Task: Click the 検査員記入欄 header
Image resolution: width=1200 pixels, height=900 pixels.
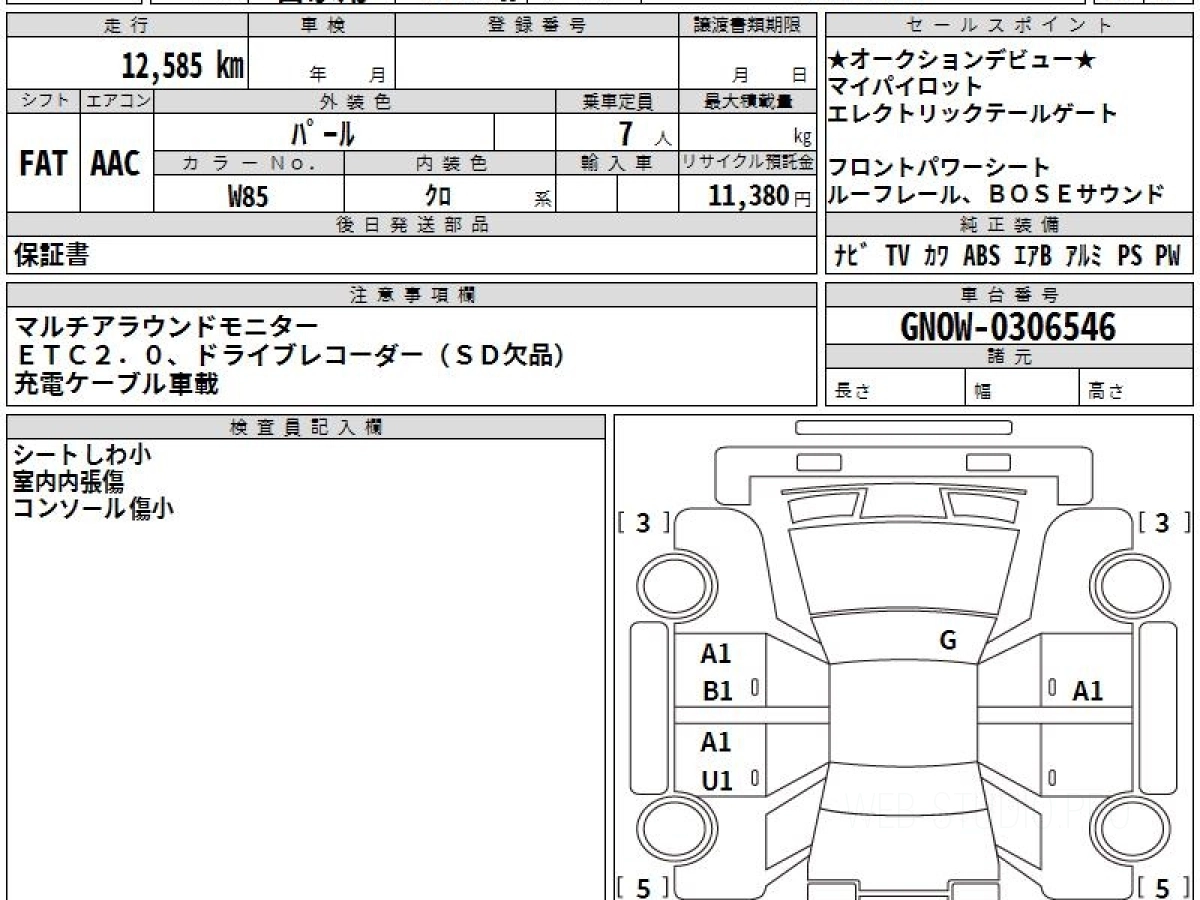Action: click(306, 427)
